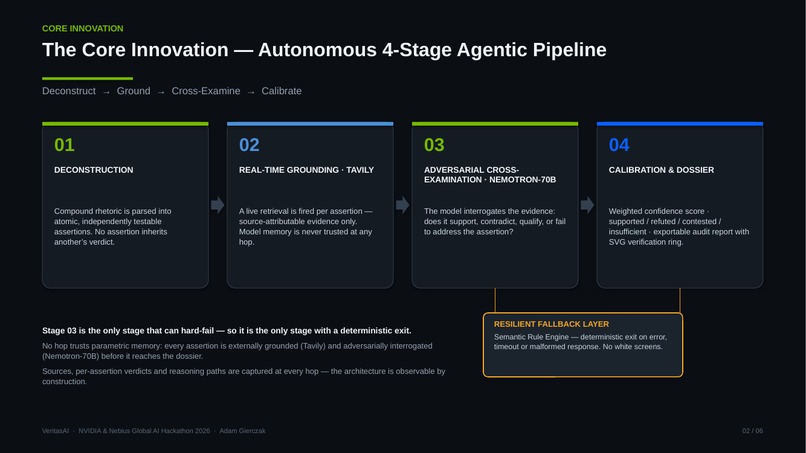Click the stage number '03'
The height and width of the screenshot is (453, 806).
(434, 145)
